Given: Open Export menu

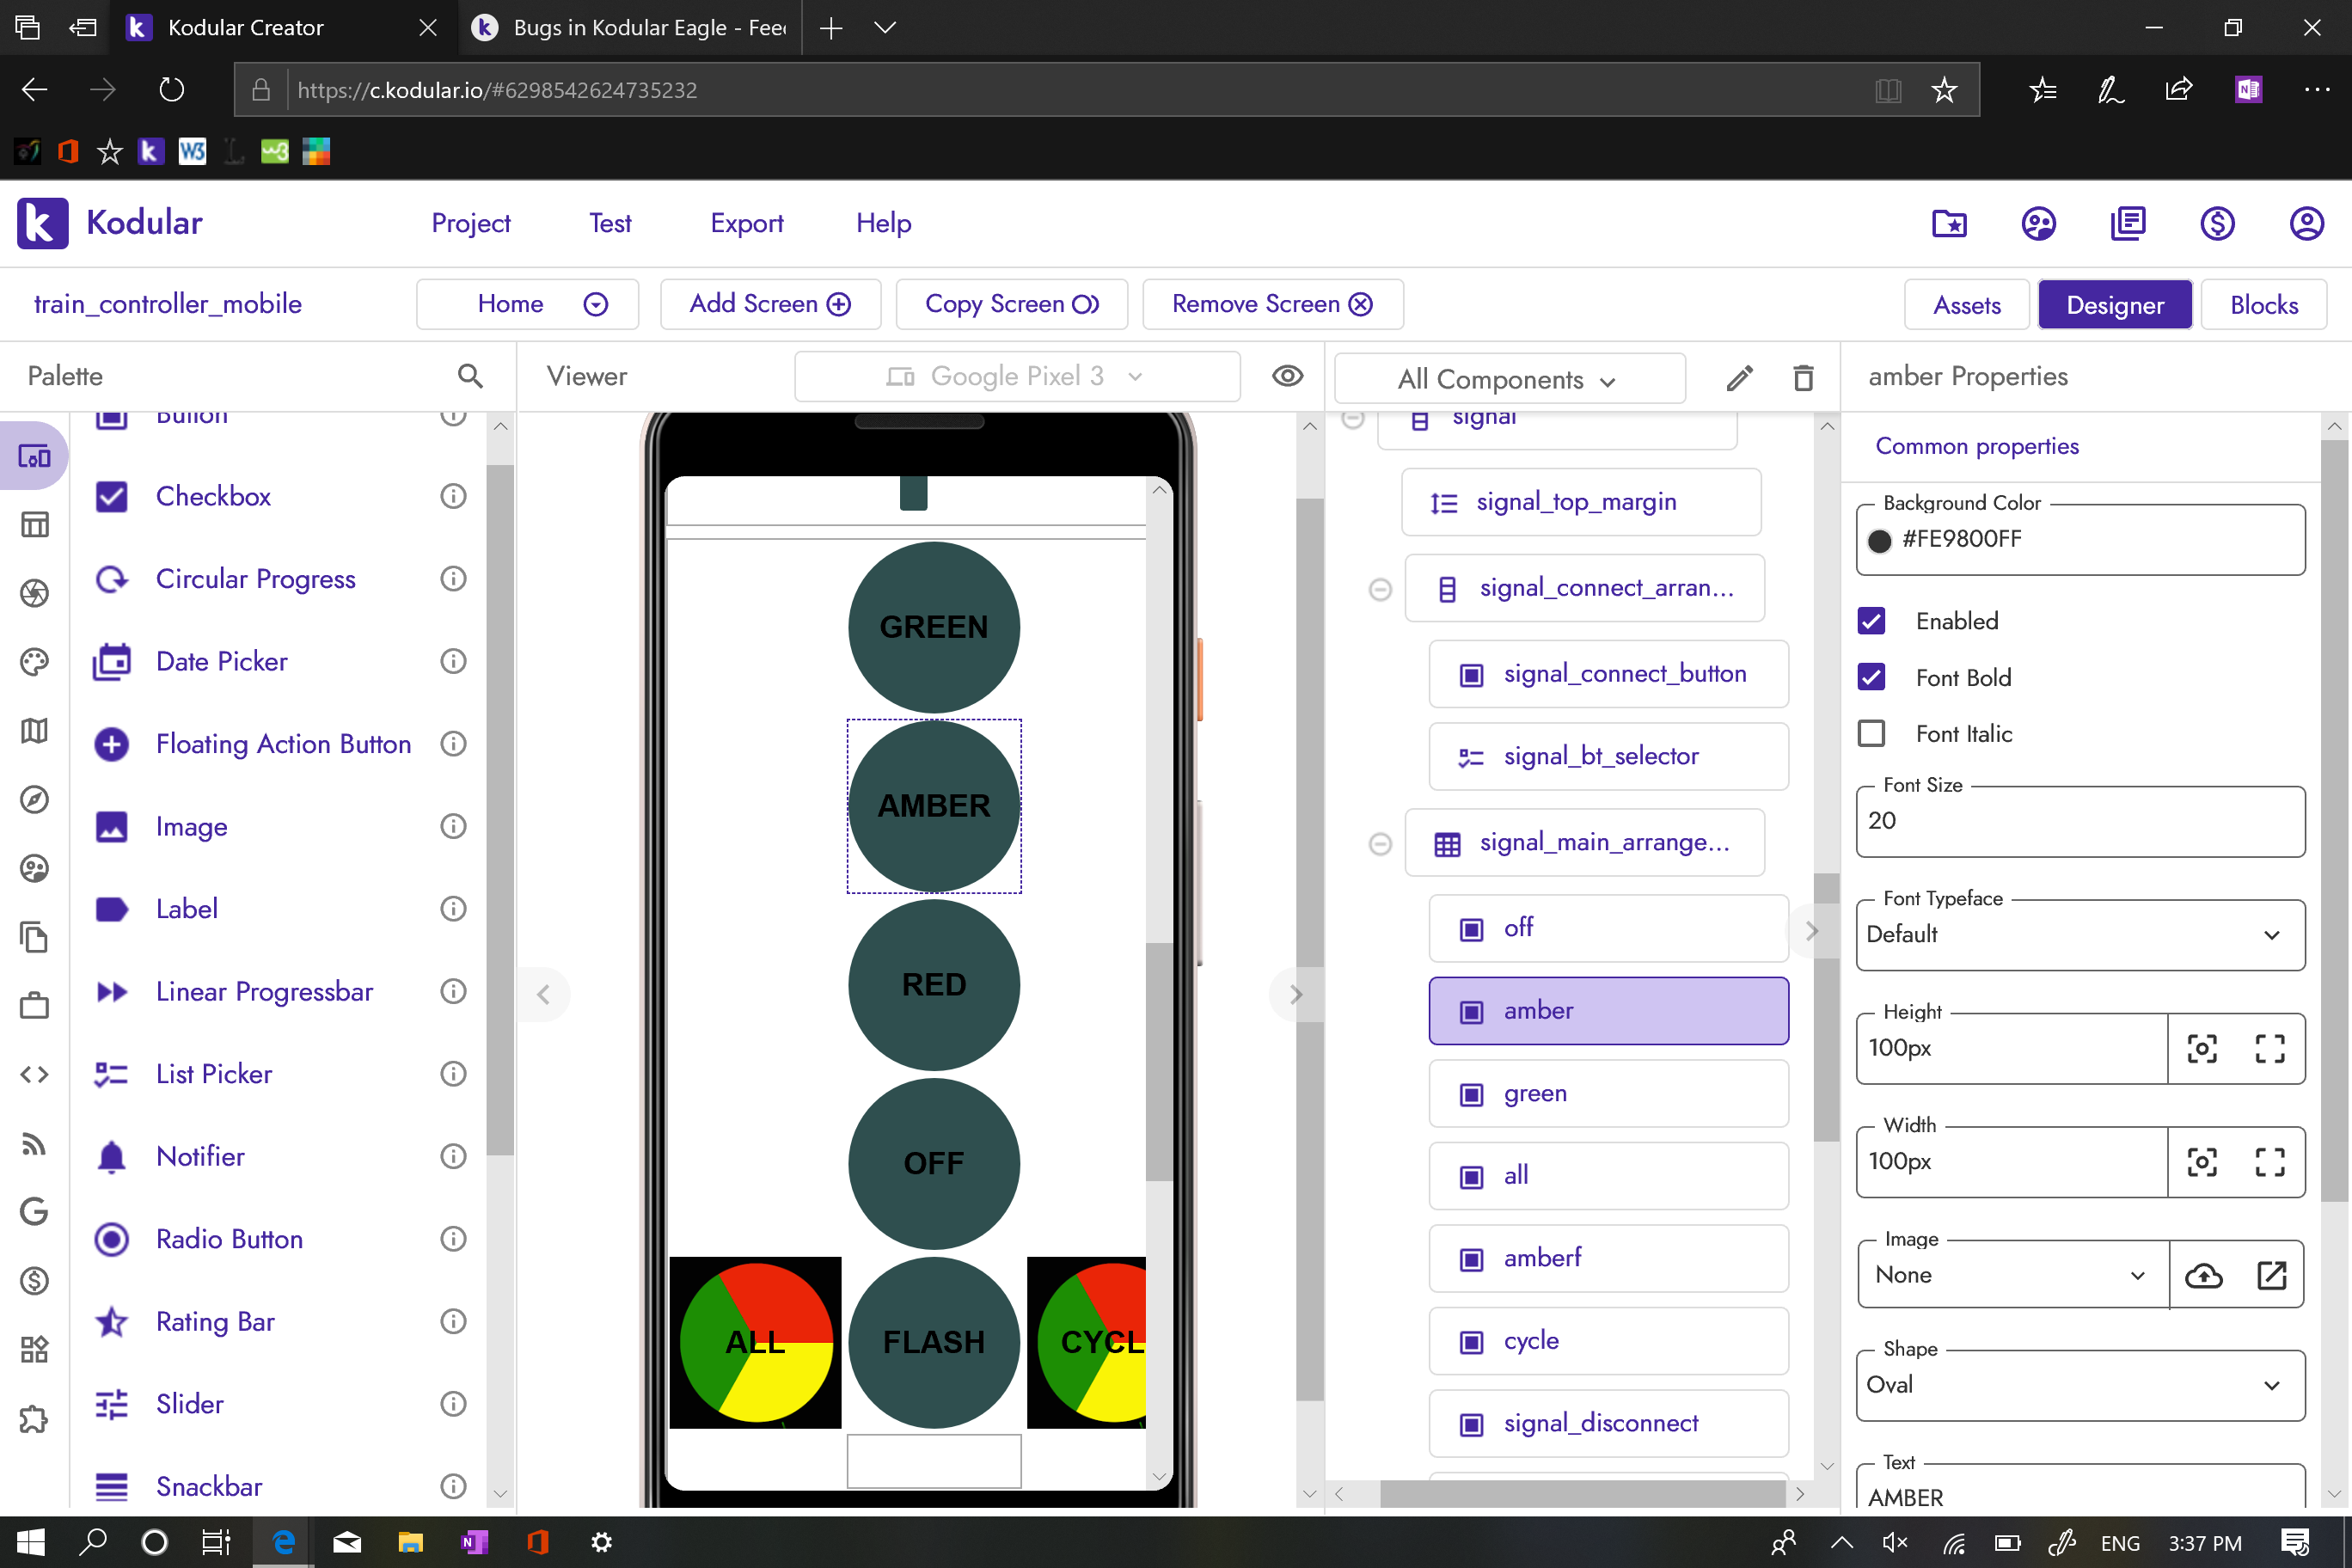Looking at the screenshot, I should point(746,223).
